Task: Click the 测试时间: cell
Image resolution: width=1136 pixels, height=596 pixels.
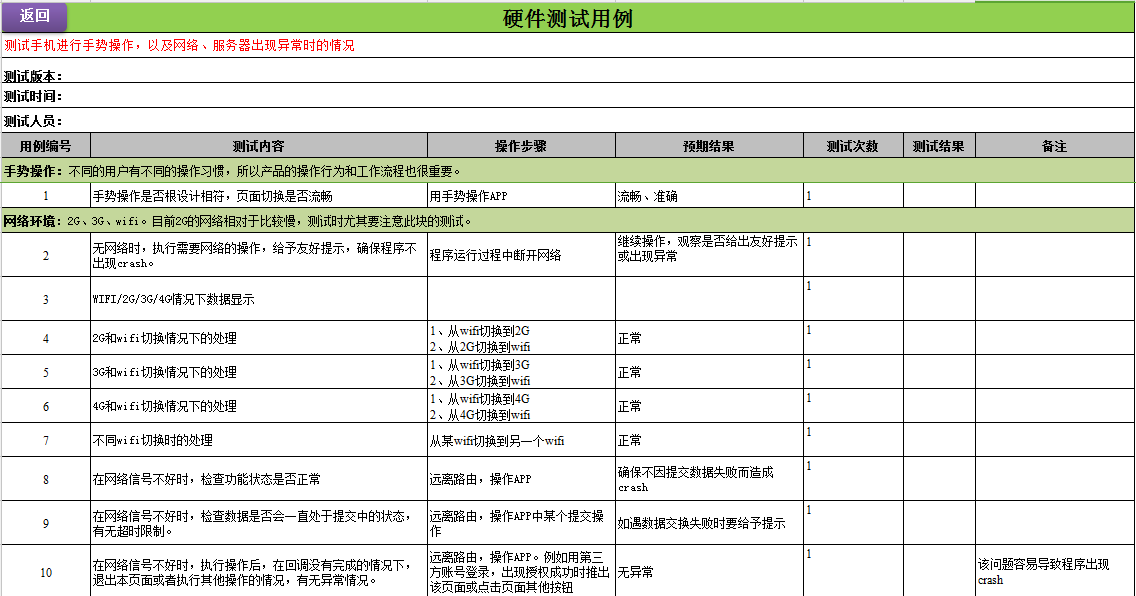Action: point(567,96)
